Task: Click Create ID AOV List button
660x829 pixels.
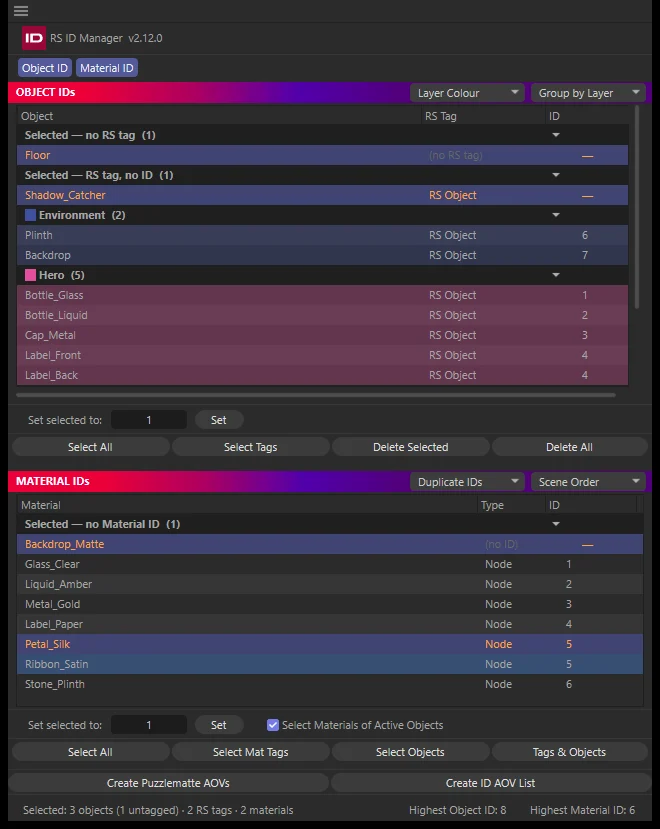Action: click(490, 783)
